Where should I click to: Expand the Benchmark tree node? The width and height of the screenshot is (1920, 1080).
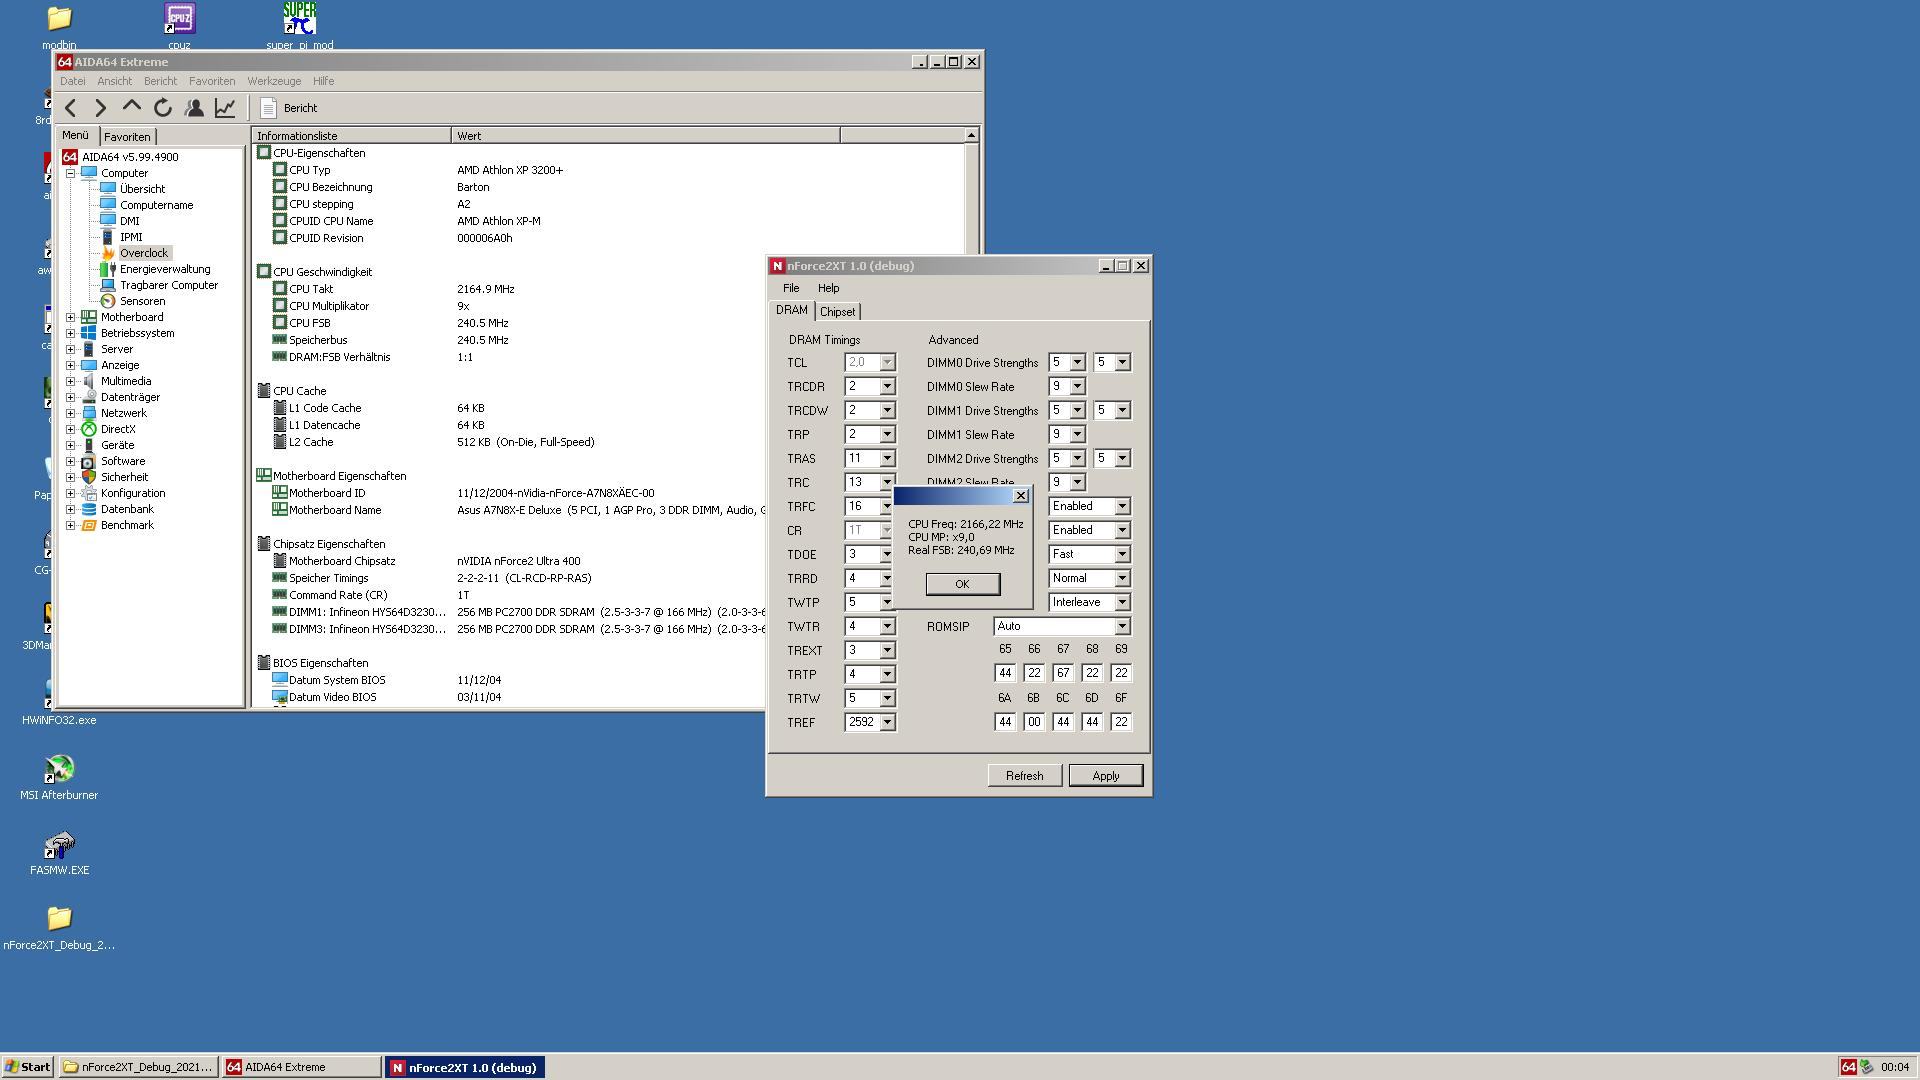click(71, 525)
